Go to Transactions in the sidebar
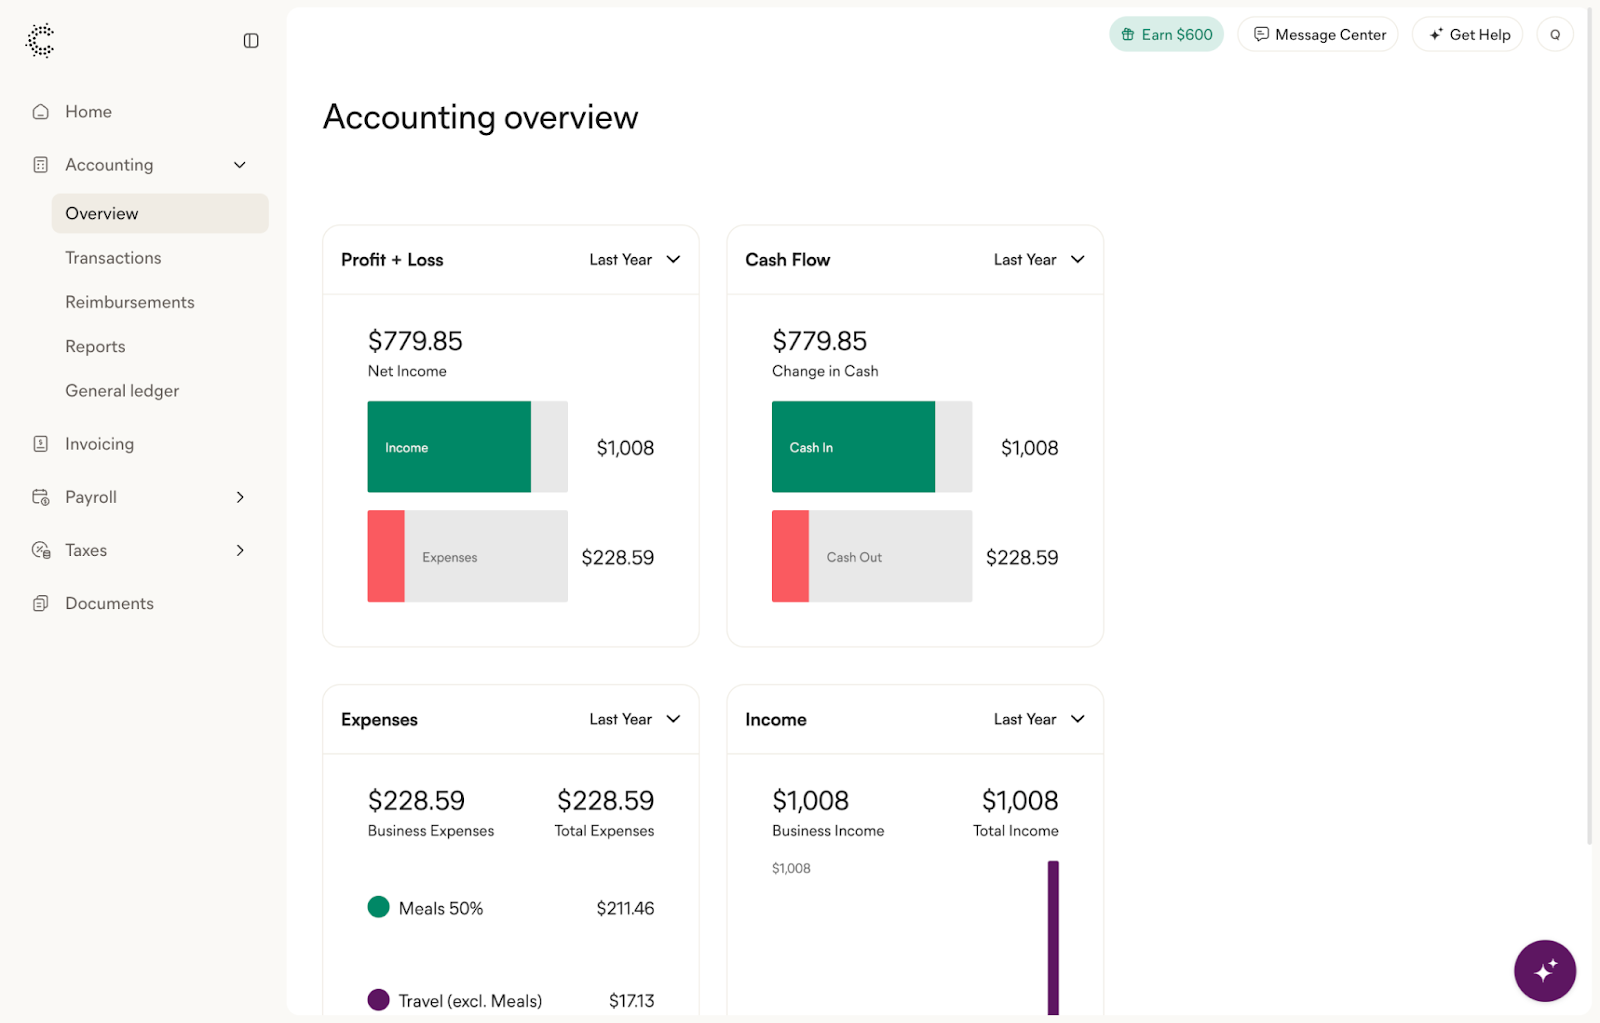The image size is (1600, 1023). tap(113, 258)
